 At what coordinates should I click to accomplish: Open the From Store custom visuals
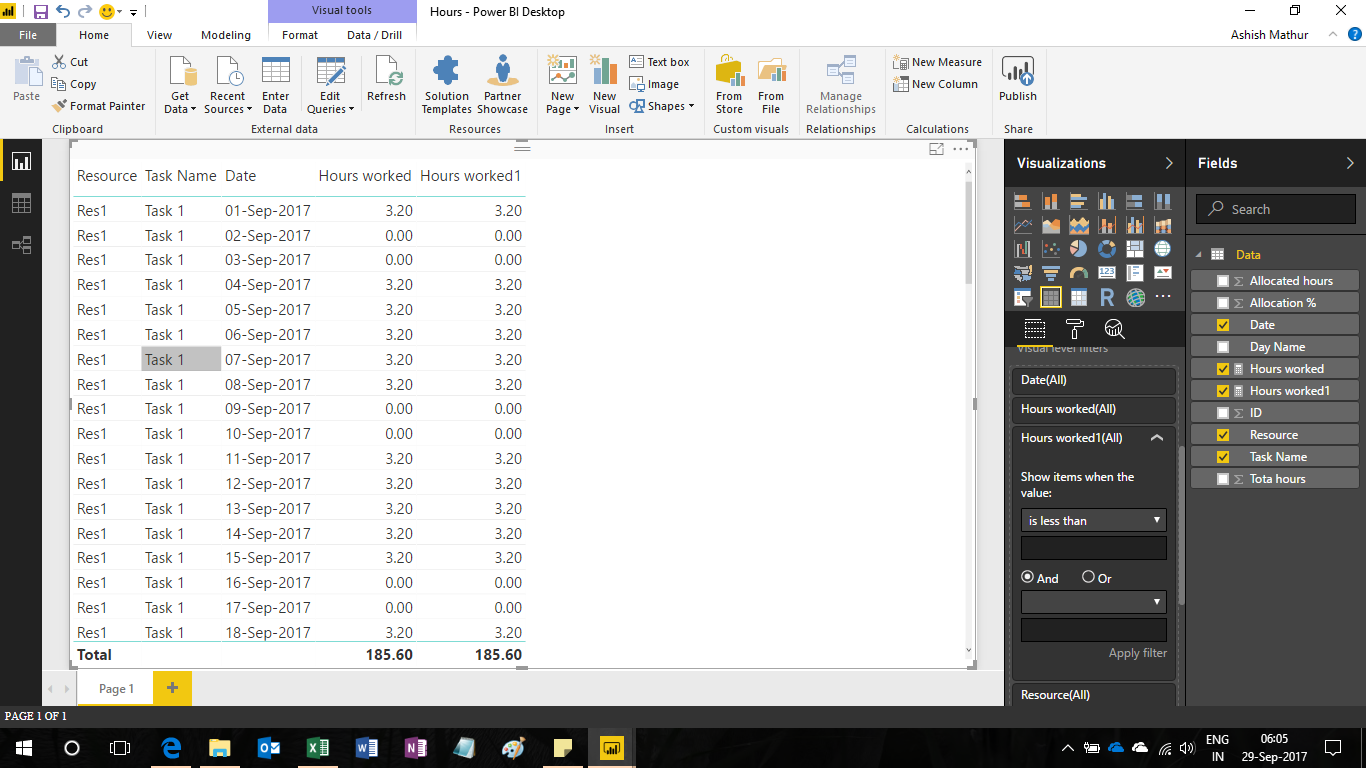coord(729,85)
